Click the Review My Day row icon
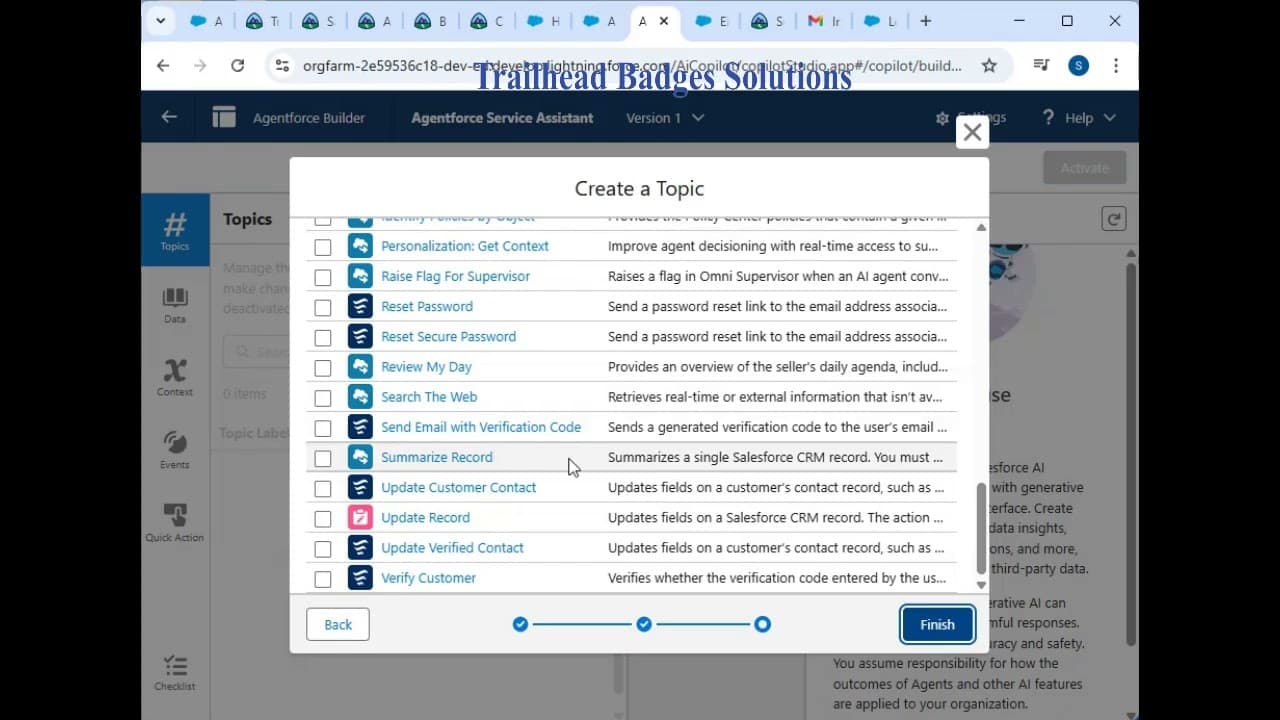 pyautogui.click(x=360, y=367)
